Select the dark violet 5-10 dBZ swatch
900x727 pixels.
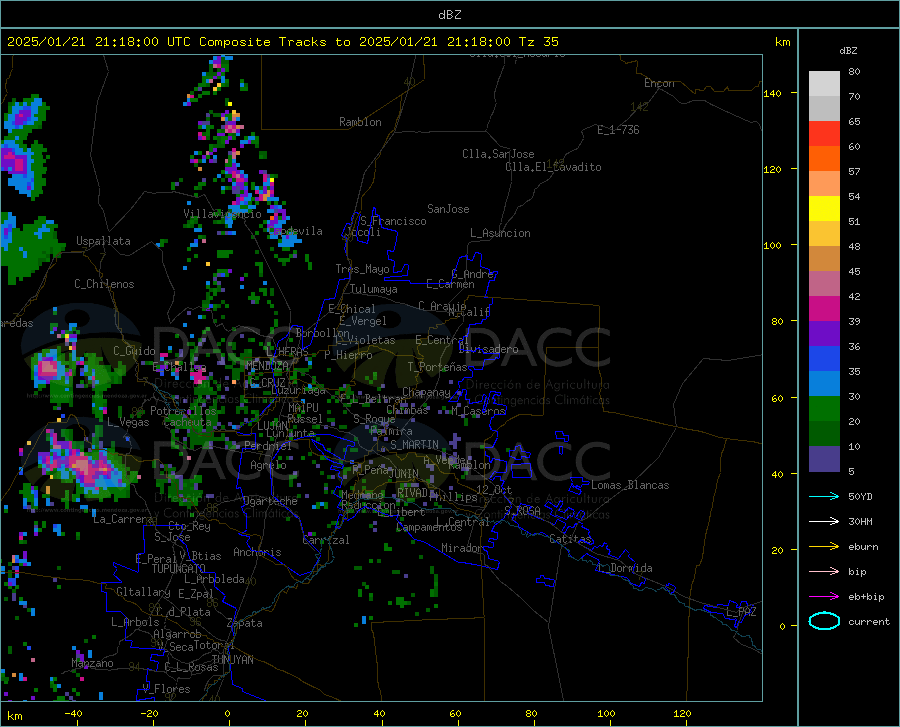(824, 459)
